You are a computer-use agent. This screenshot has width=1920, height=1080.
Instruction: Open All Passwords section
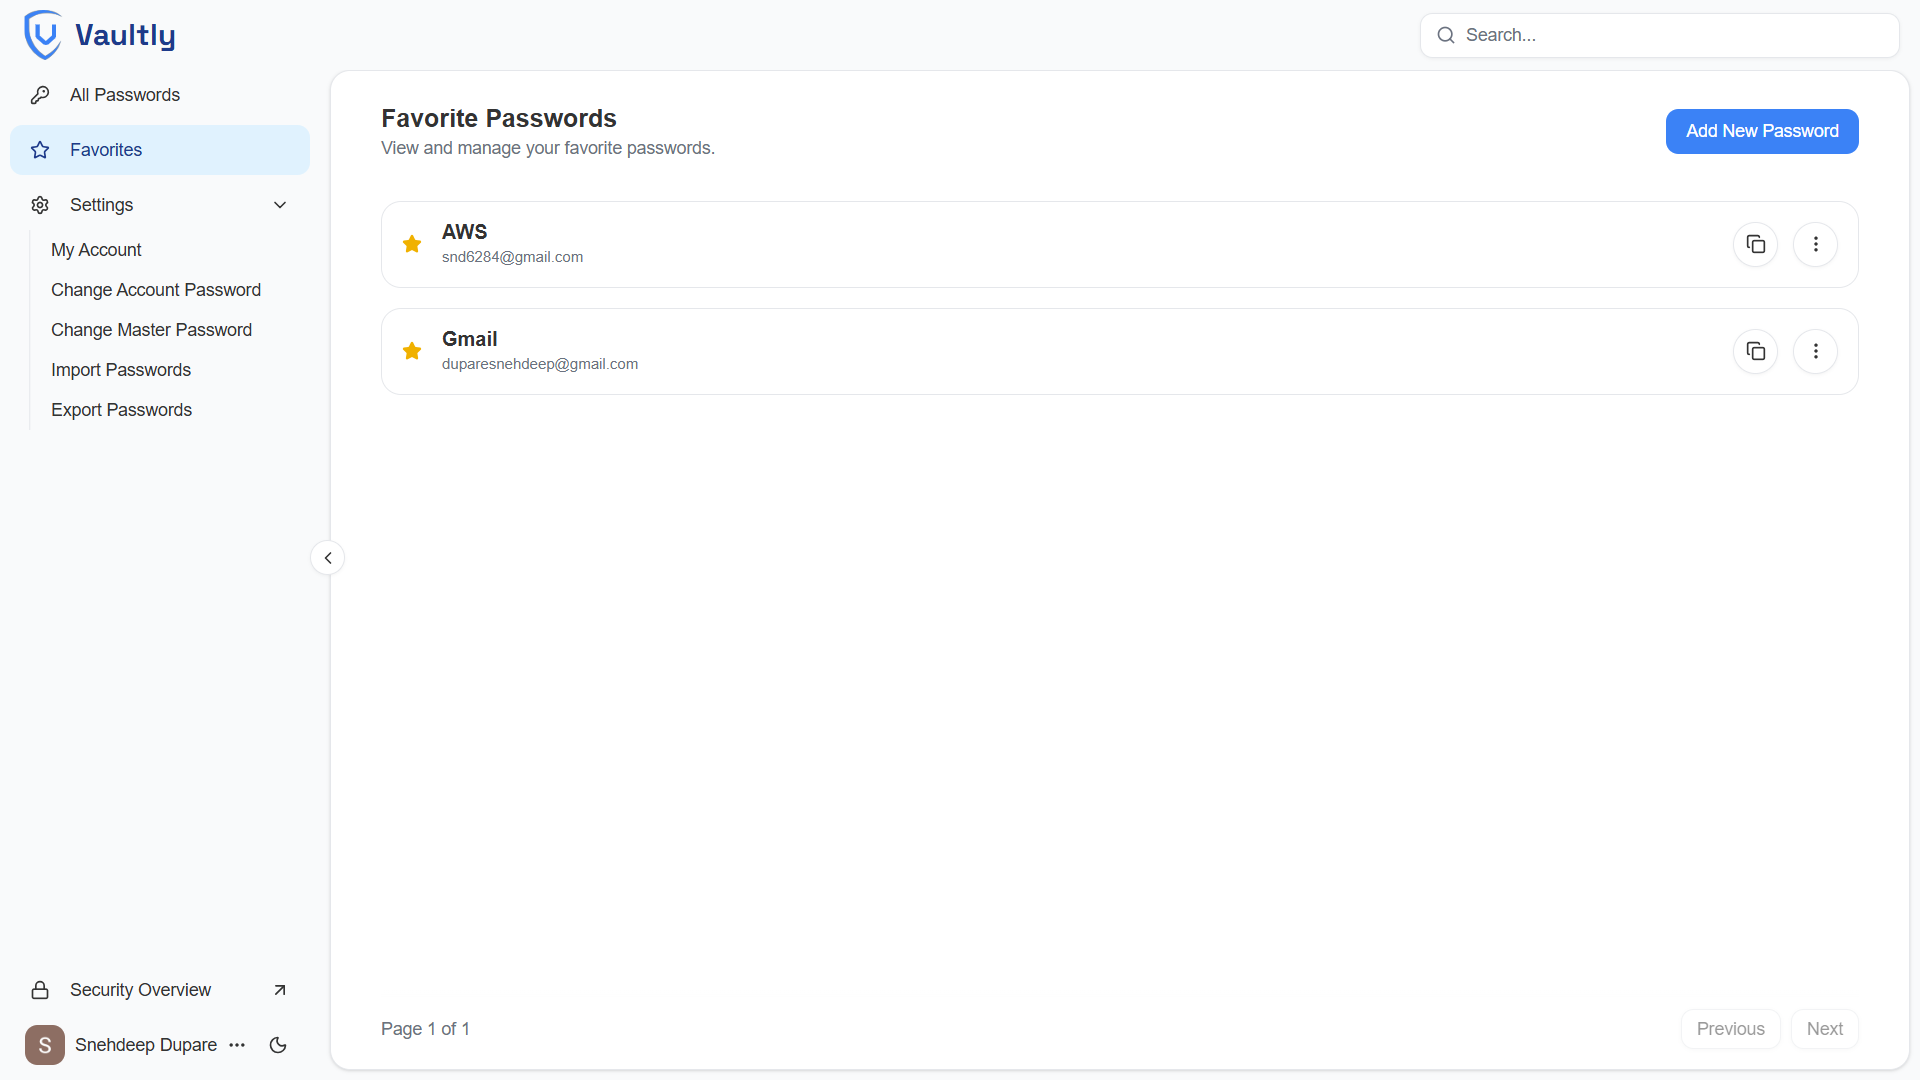125,95
